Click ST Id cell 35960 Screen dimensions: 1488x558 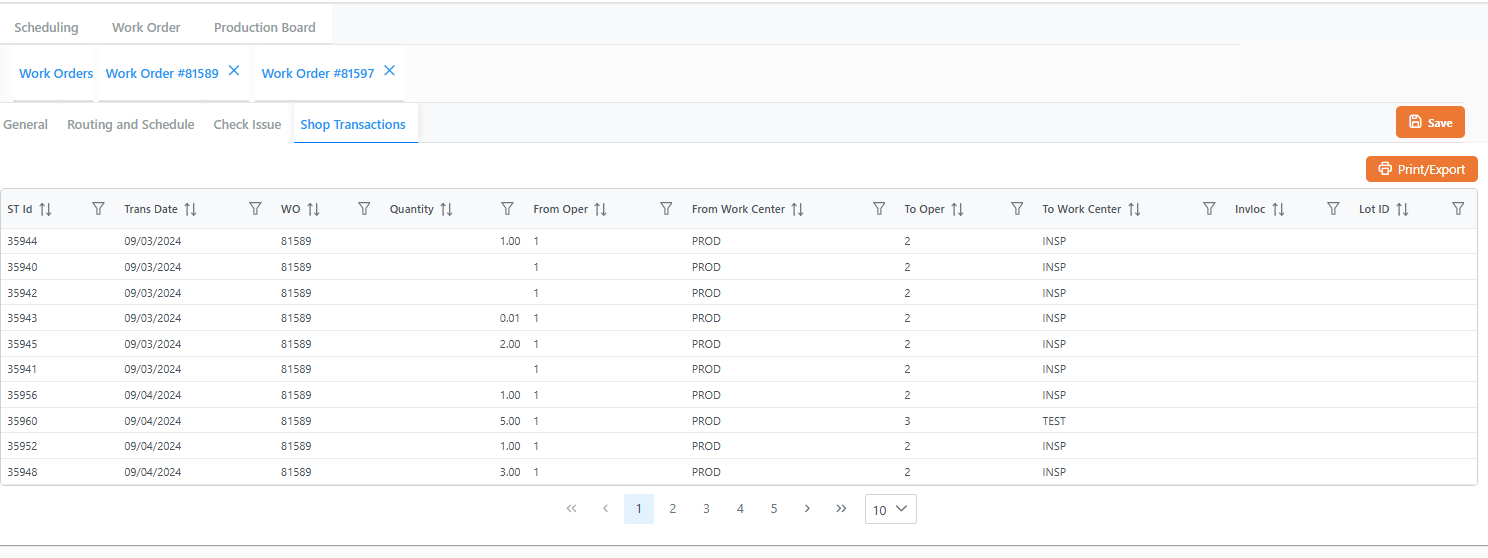22,421
